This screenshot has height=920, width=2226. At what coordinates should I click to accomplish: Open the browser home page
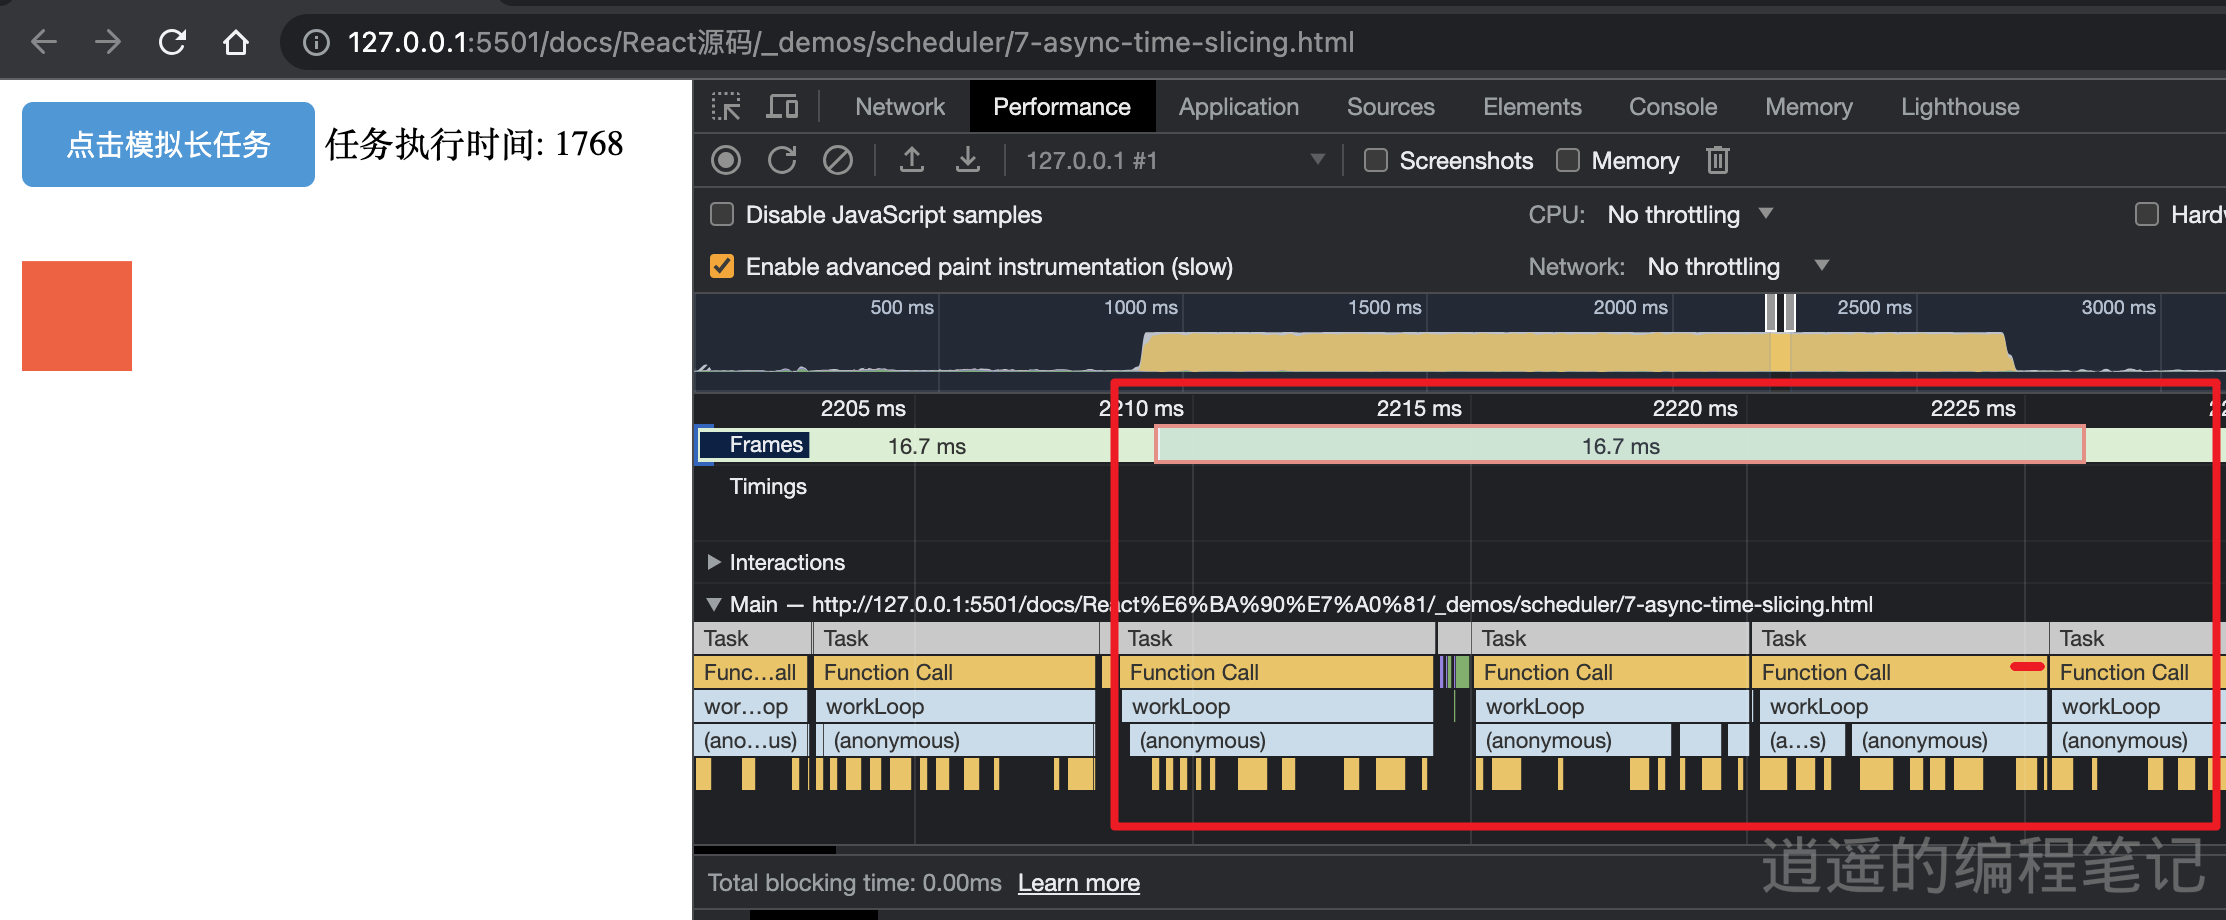(x=236, y=42)
